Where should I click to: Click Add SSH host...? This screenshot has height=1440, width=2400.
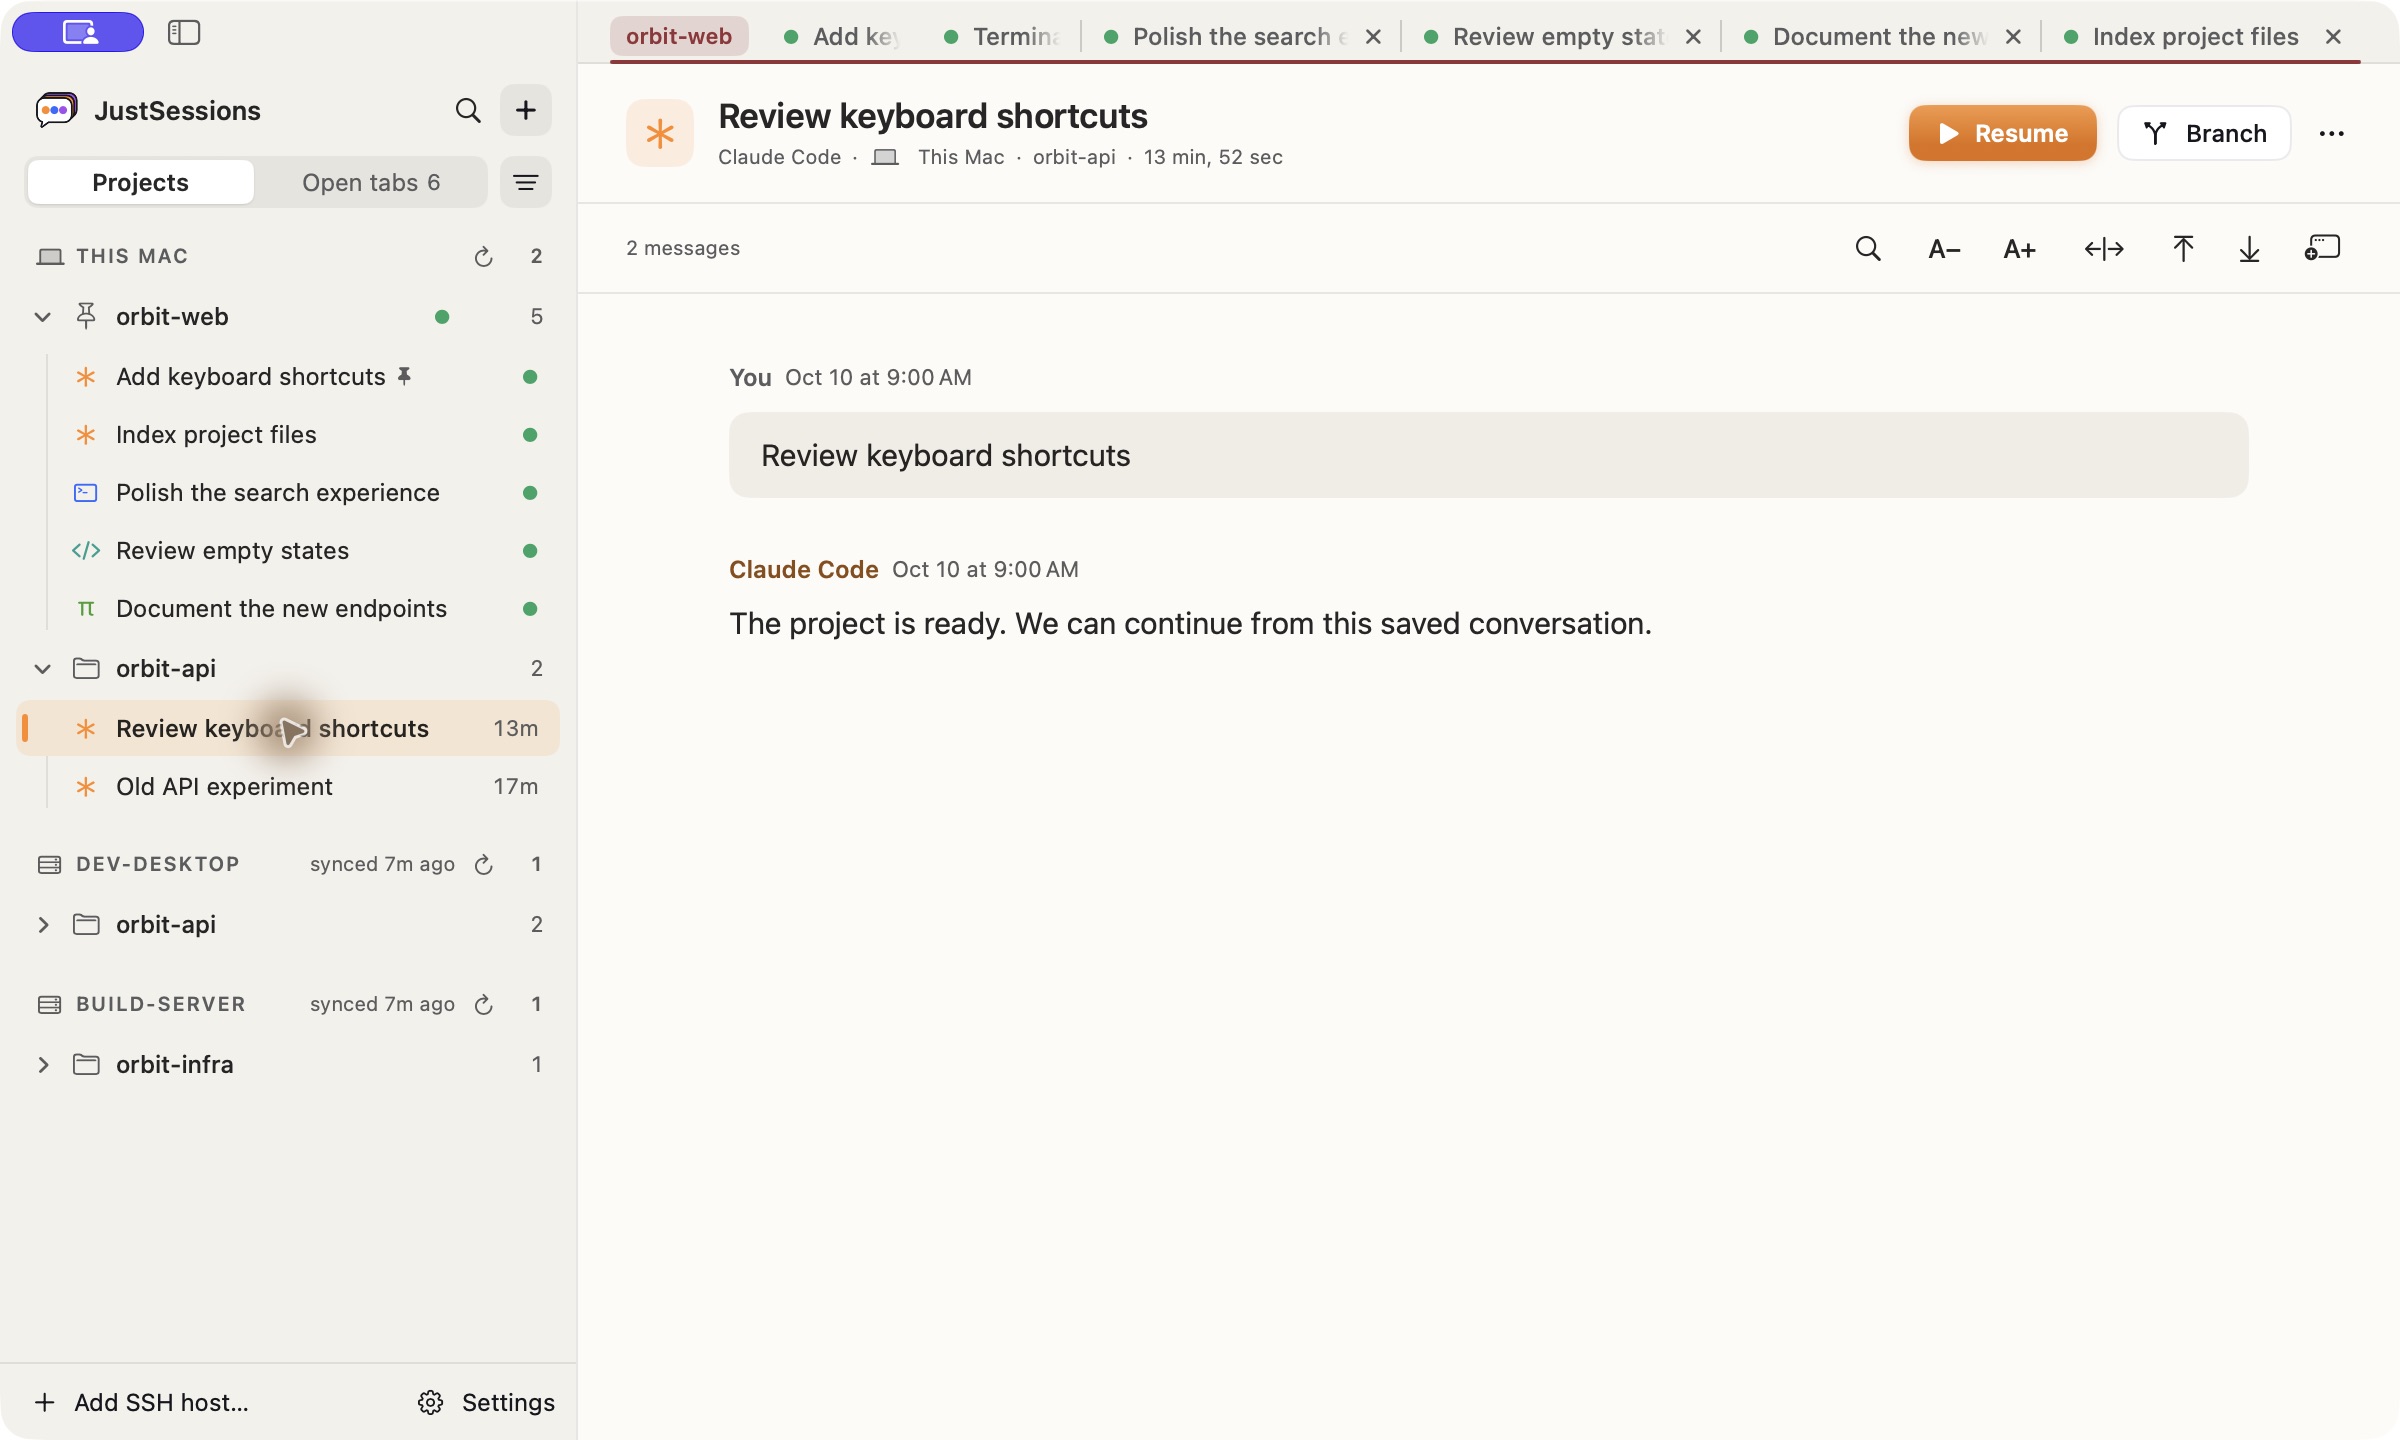click(x=142, y=1403)
